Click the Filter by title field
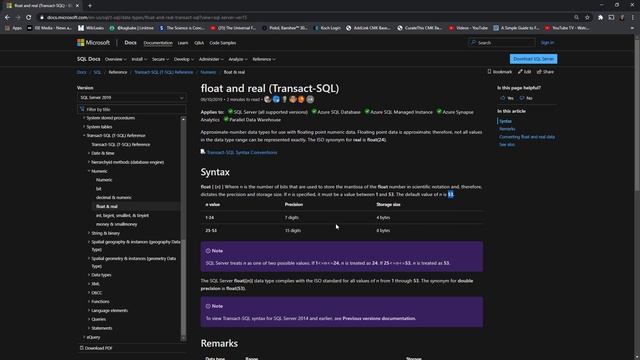The height and width of the screenshot is (360, 640). click(131, 109)
